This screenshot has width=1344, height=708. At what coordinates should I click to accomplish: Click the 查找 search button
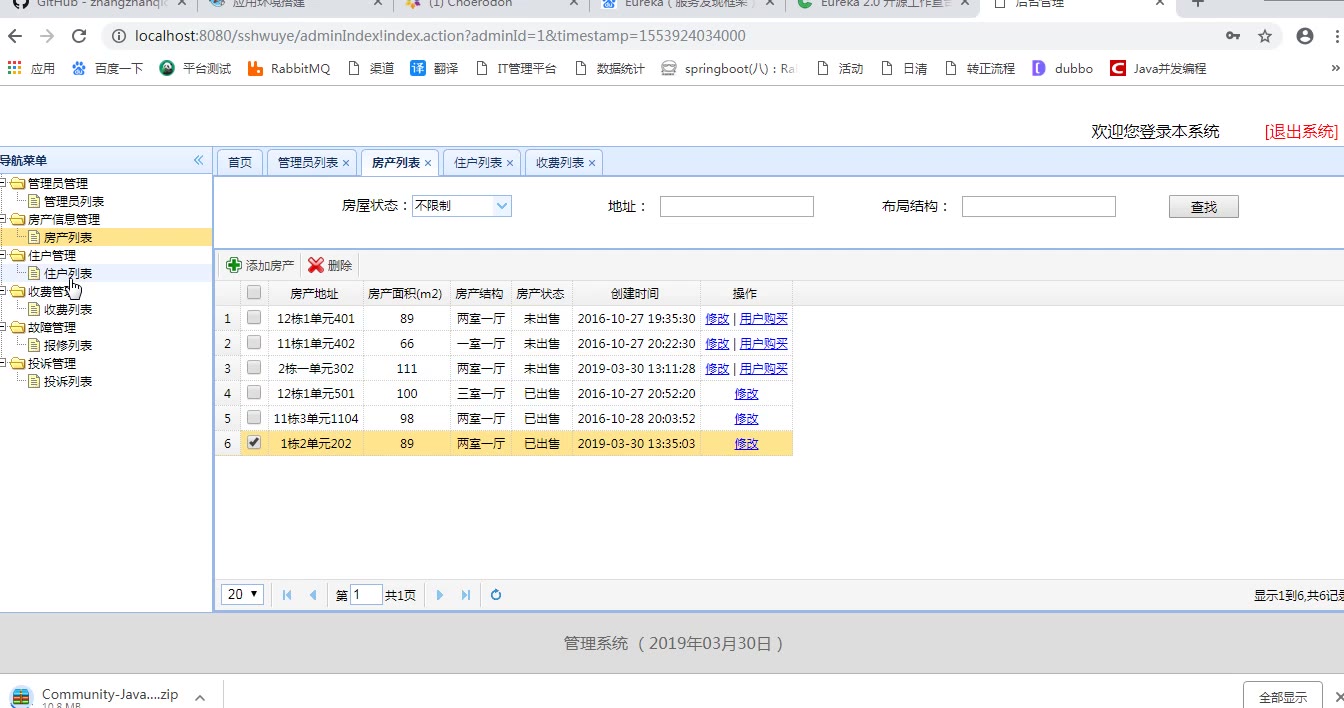click(x=1203, y=207)
